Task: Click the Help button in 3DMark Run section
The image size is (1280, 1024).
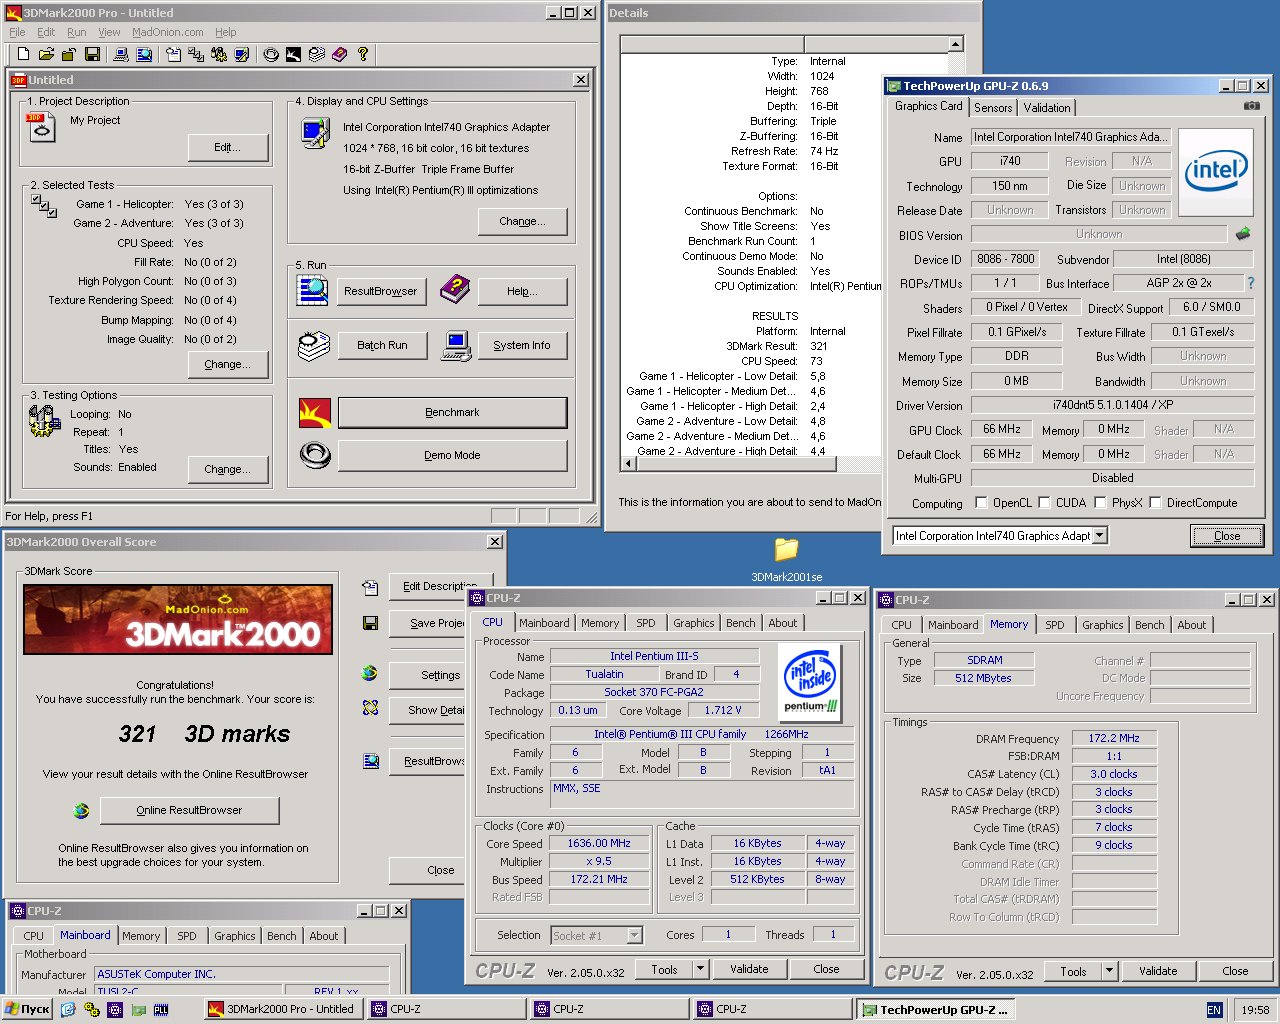Action: tap(522, 291)
